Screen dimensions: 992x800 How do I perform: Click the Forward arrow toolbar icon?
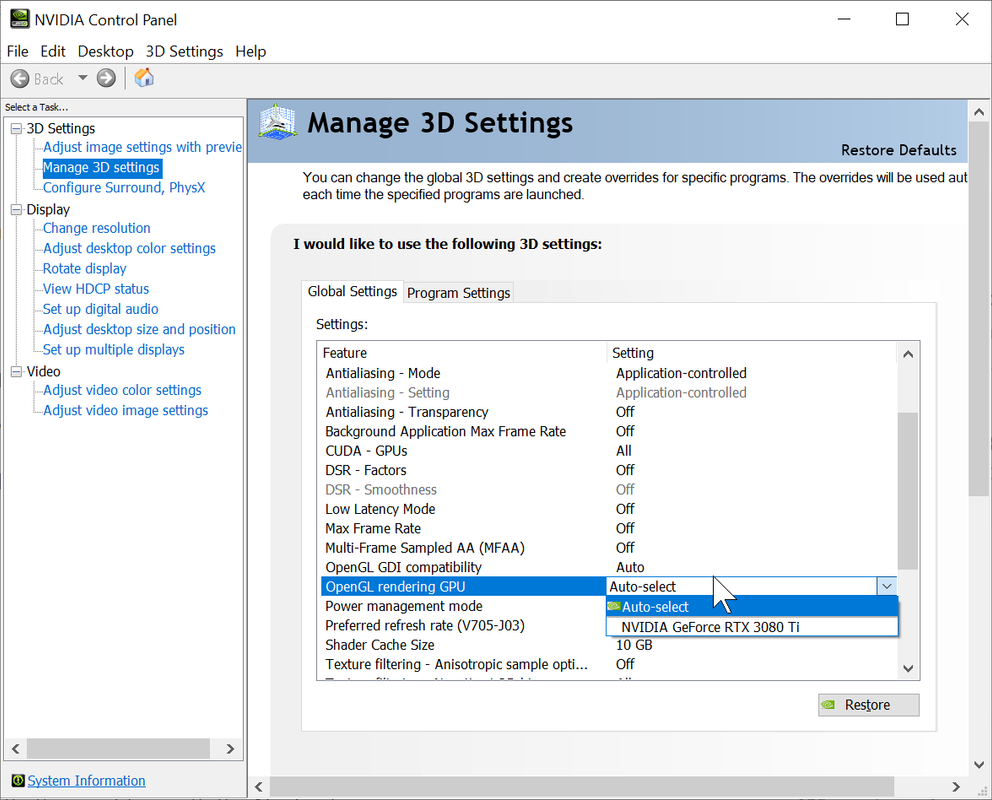point(106,78)
